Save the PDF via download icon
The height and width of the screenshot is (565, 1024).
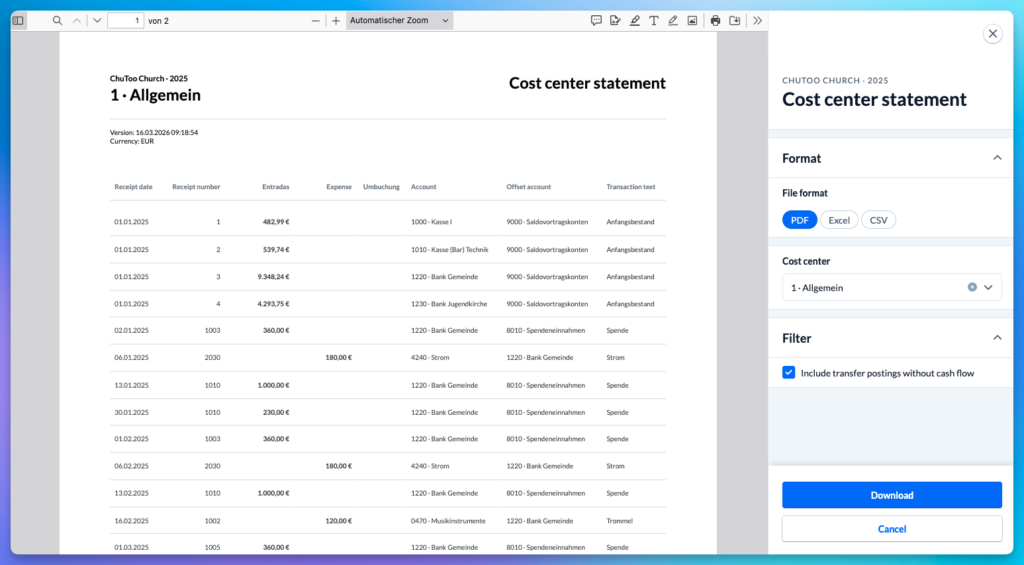coord(735,21)
